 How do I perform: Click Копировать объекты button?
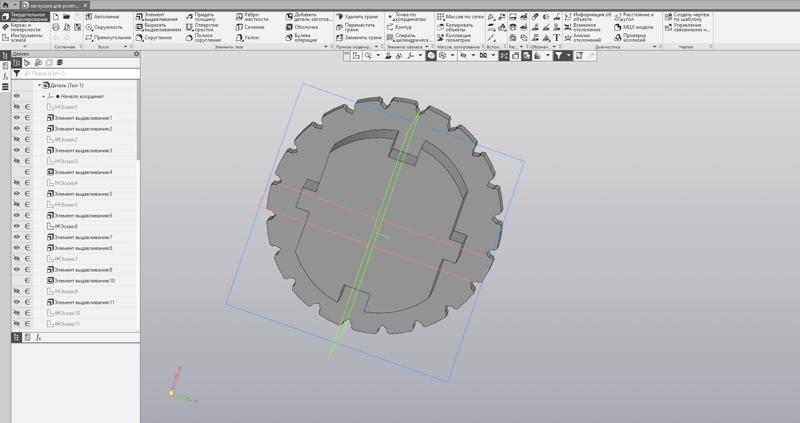point(455,27)
